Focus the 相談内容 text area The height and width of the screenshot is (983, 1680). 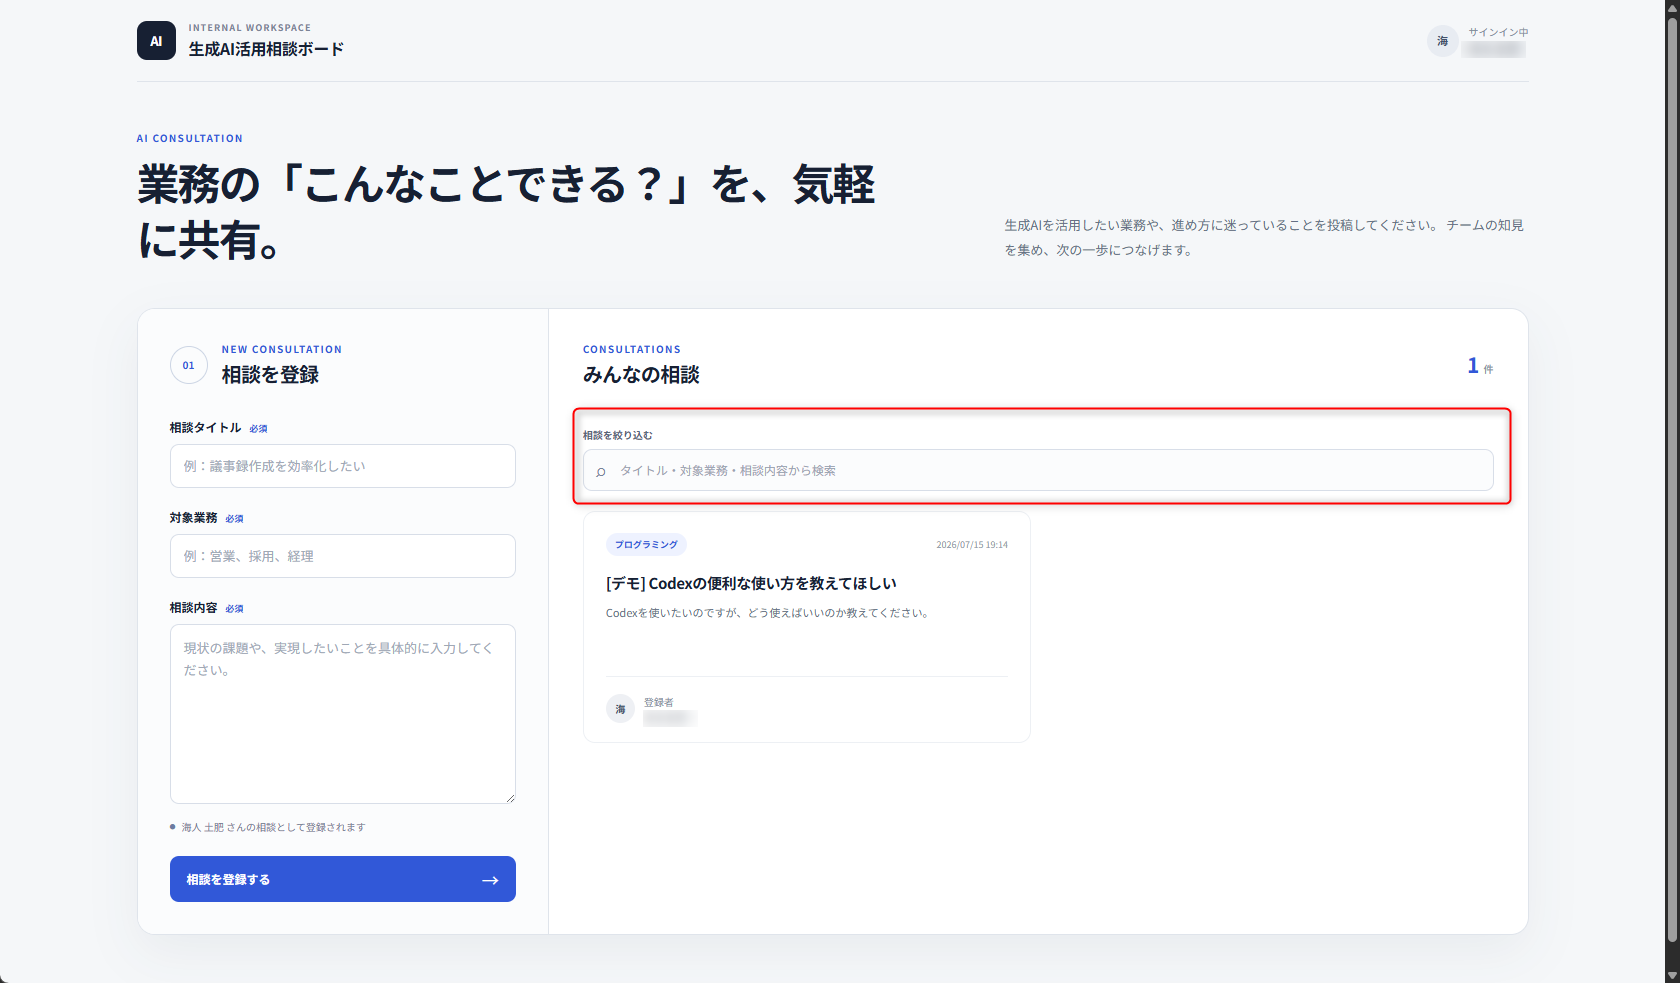click(x=343, y=714)
